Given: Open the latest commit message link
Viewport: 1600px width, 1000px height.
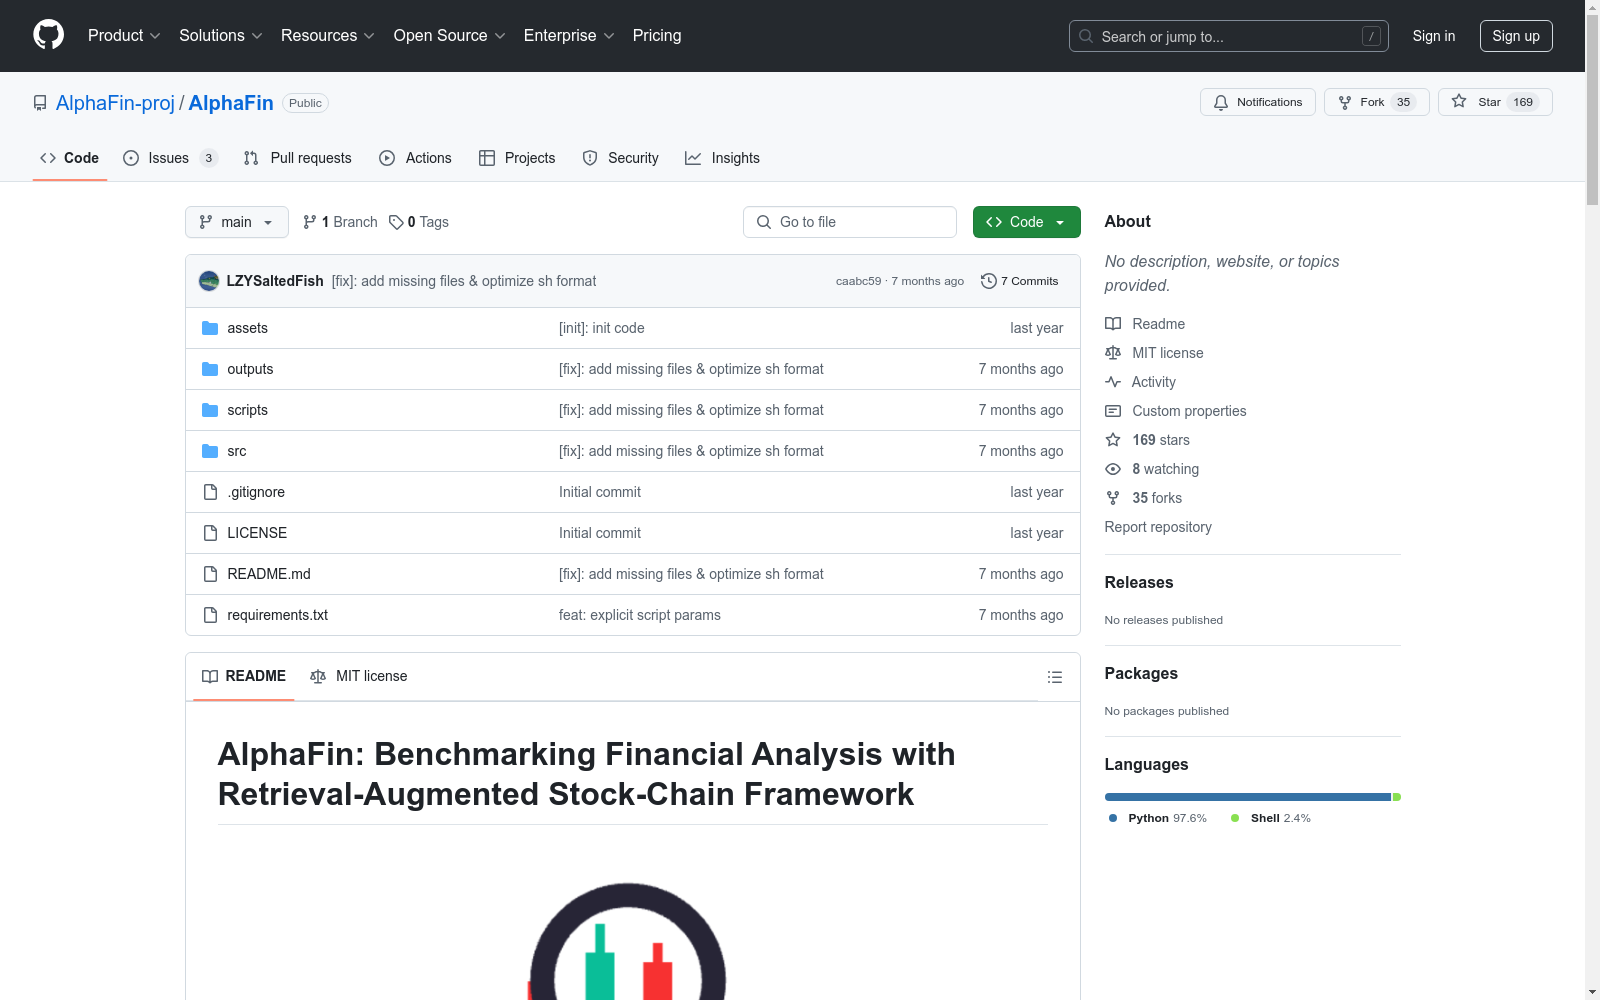Looking at the screenshot, I should [464, 281].
